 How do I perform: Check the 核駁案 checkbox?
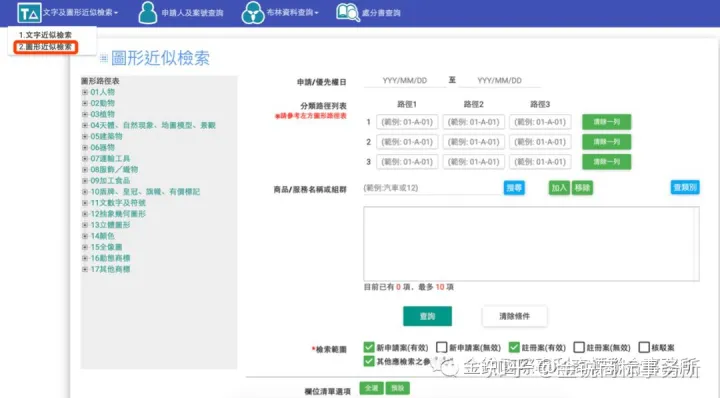644,347
